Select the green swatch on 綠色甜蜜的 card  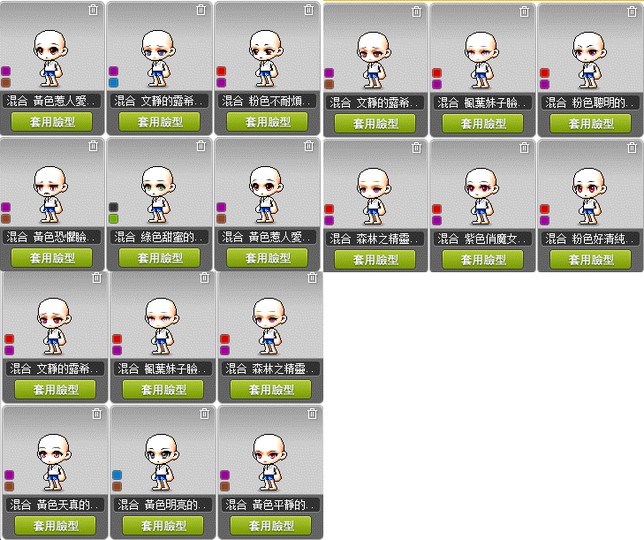[x=114, y=219]
